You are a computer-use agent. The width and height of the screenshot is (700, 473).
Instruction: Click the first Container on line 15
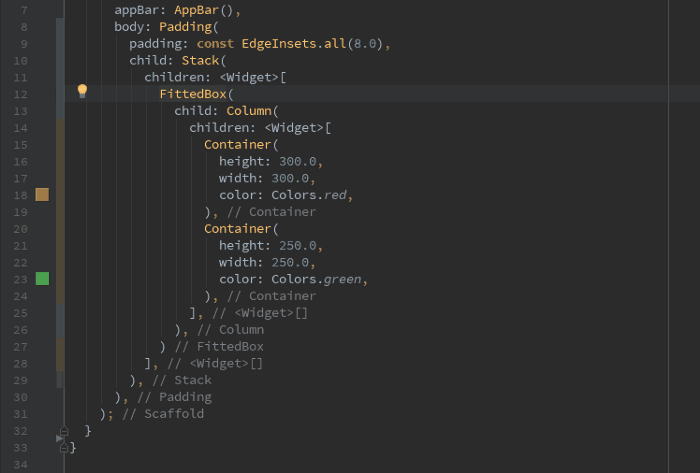pos(237,144)
